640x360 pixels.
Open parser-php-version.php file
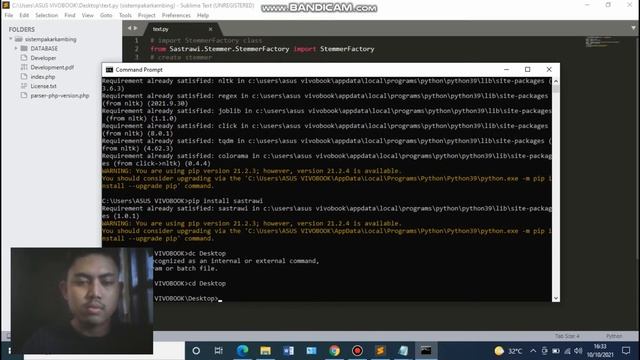pyautogui.click(x=60, y=96)
